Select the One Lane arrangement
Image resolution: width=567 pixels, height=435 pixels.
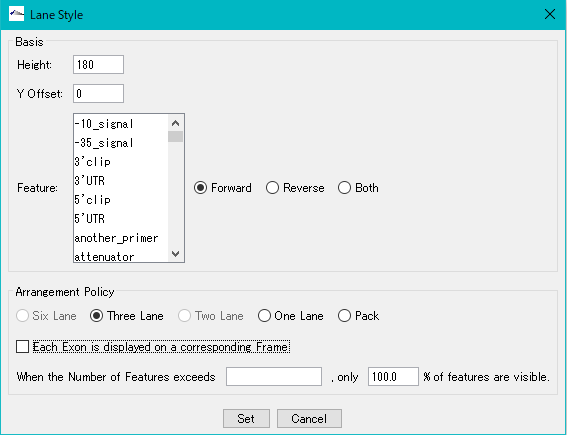pyautogui.click(x=290, y=316)
